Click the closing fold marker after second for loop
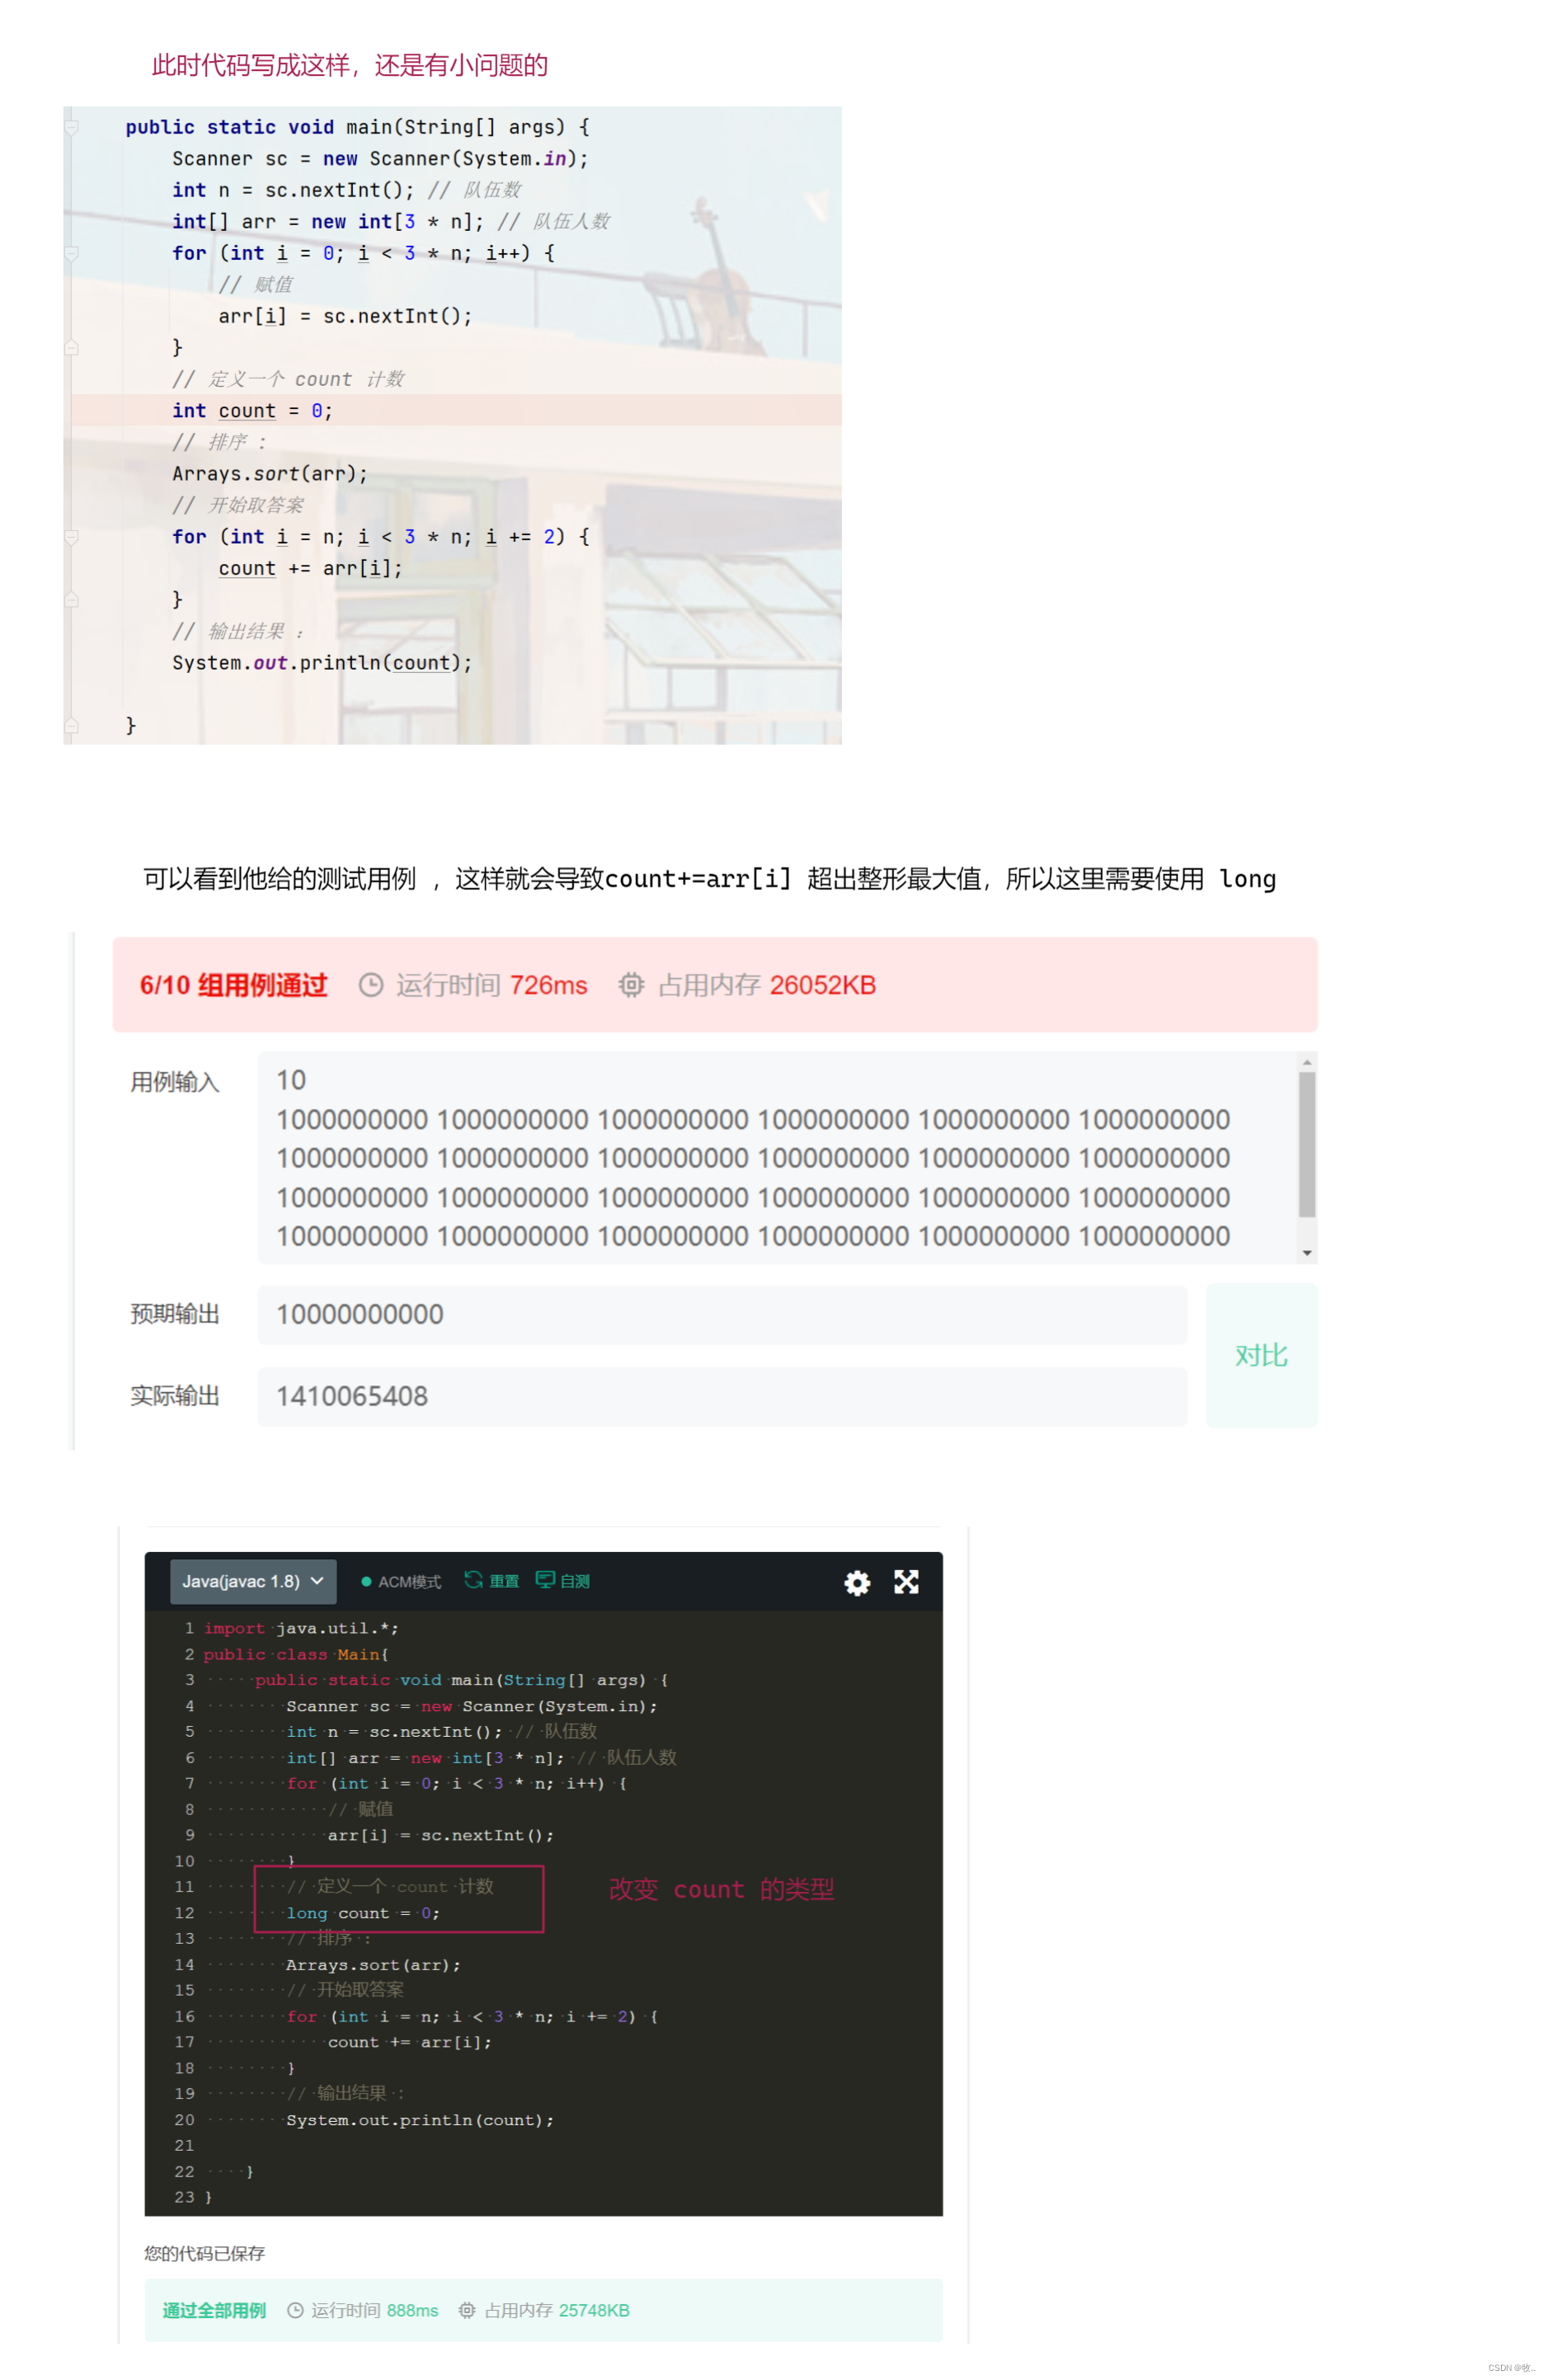1548x2380 pixels. click(x=72, y=600)
